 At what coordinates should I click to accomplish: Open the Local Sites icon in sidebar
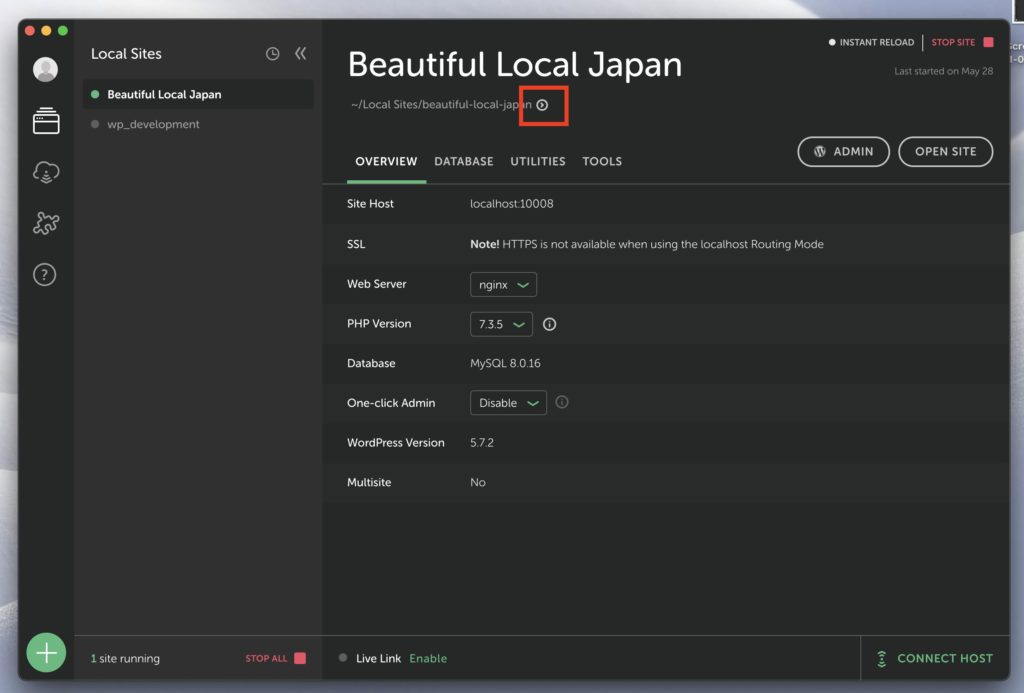pos(46,121)
